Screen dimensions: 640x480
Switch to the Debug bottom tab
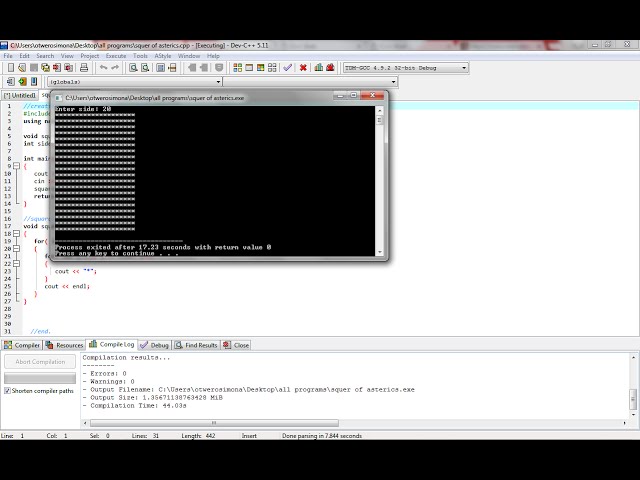pos(154,345)
